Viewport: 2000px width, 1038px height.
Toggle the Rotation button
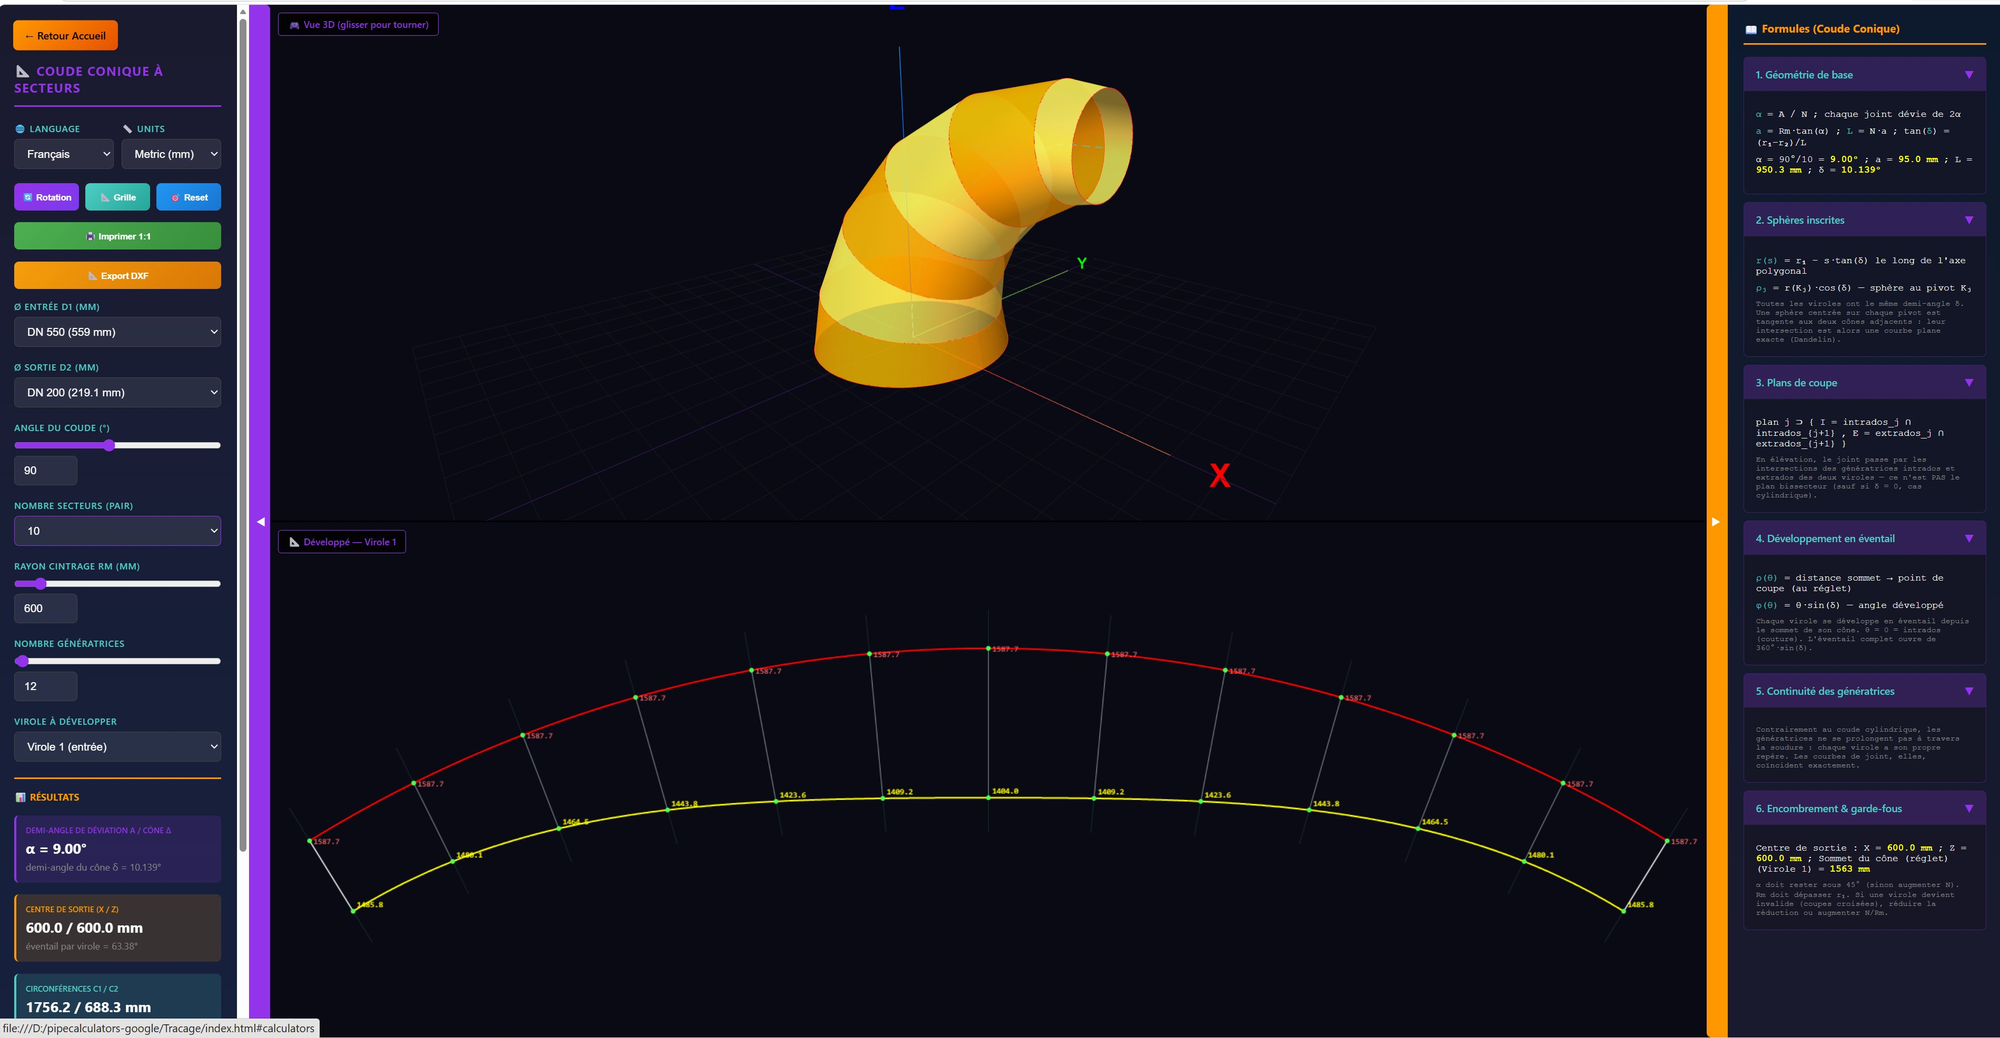coord(47,197)
